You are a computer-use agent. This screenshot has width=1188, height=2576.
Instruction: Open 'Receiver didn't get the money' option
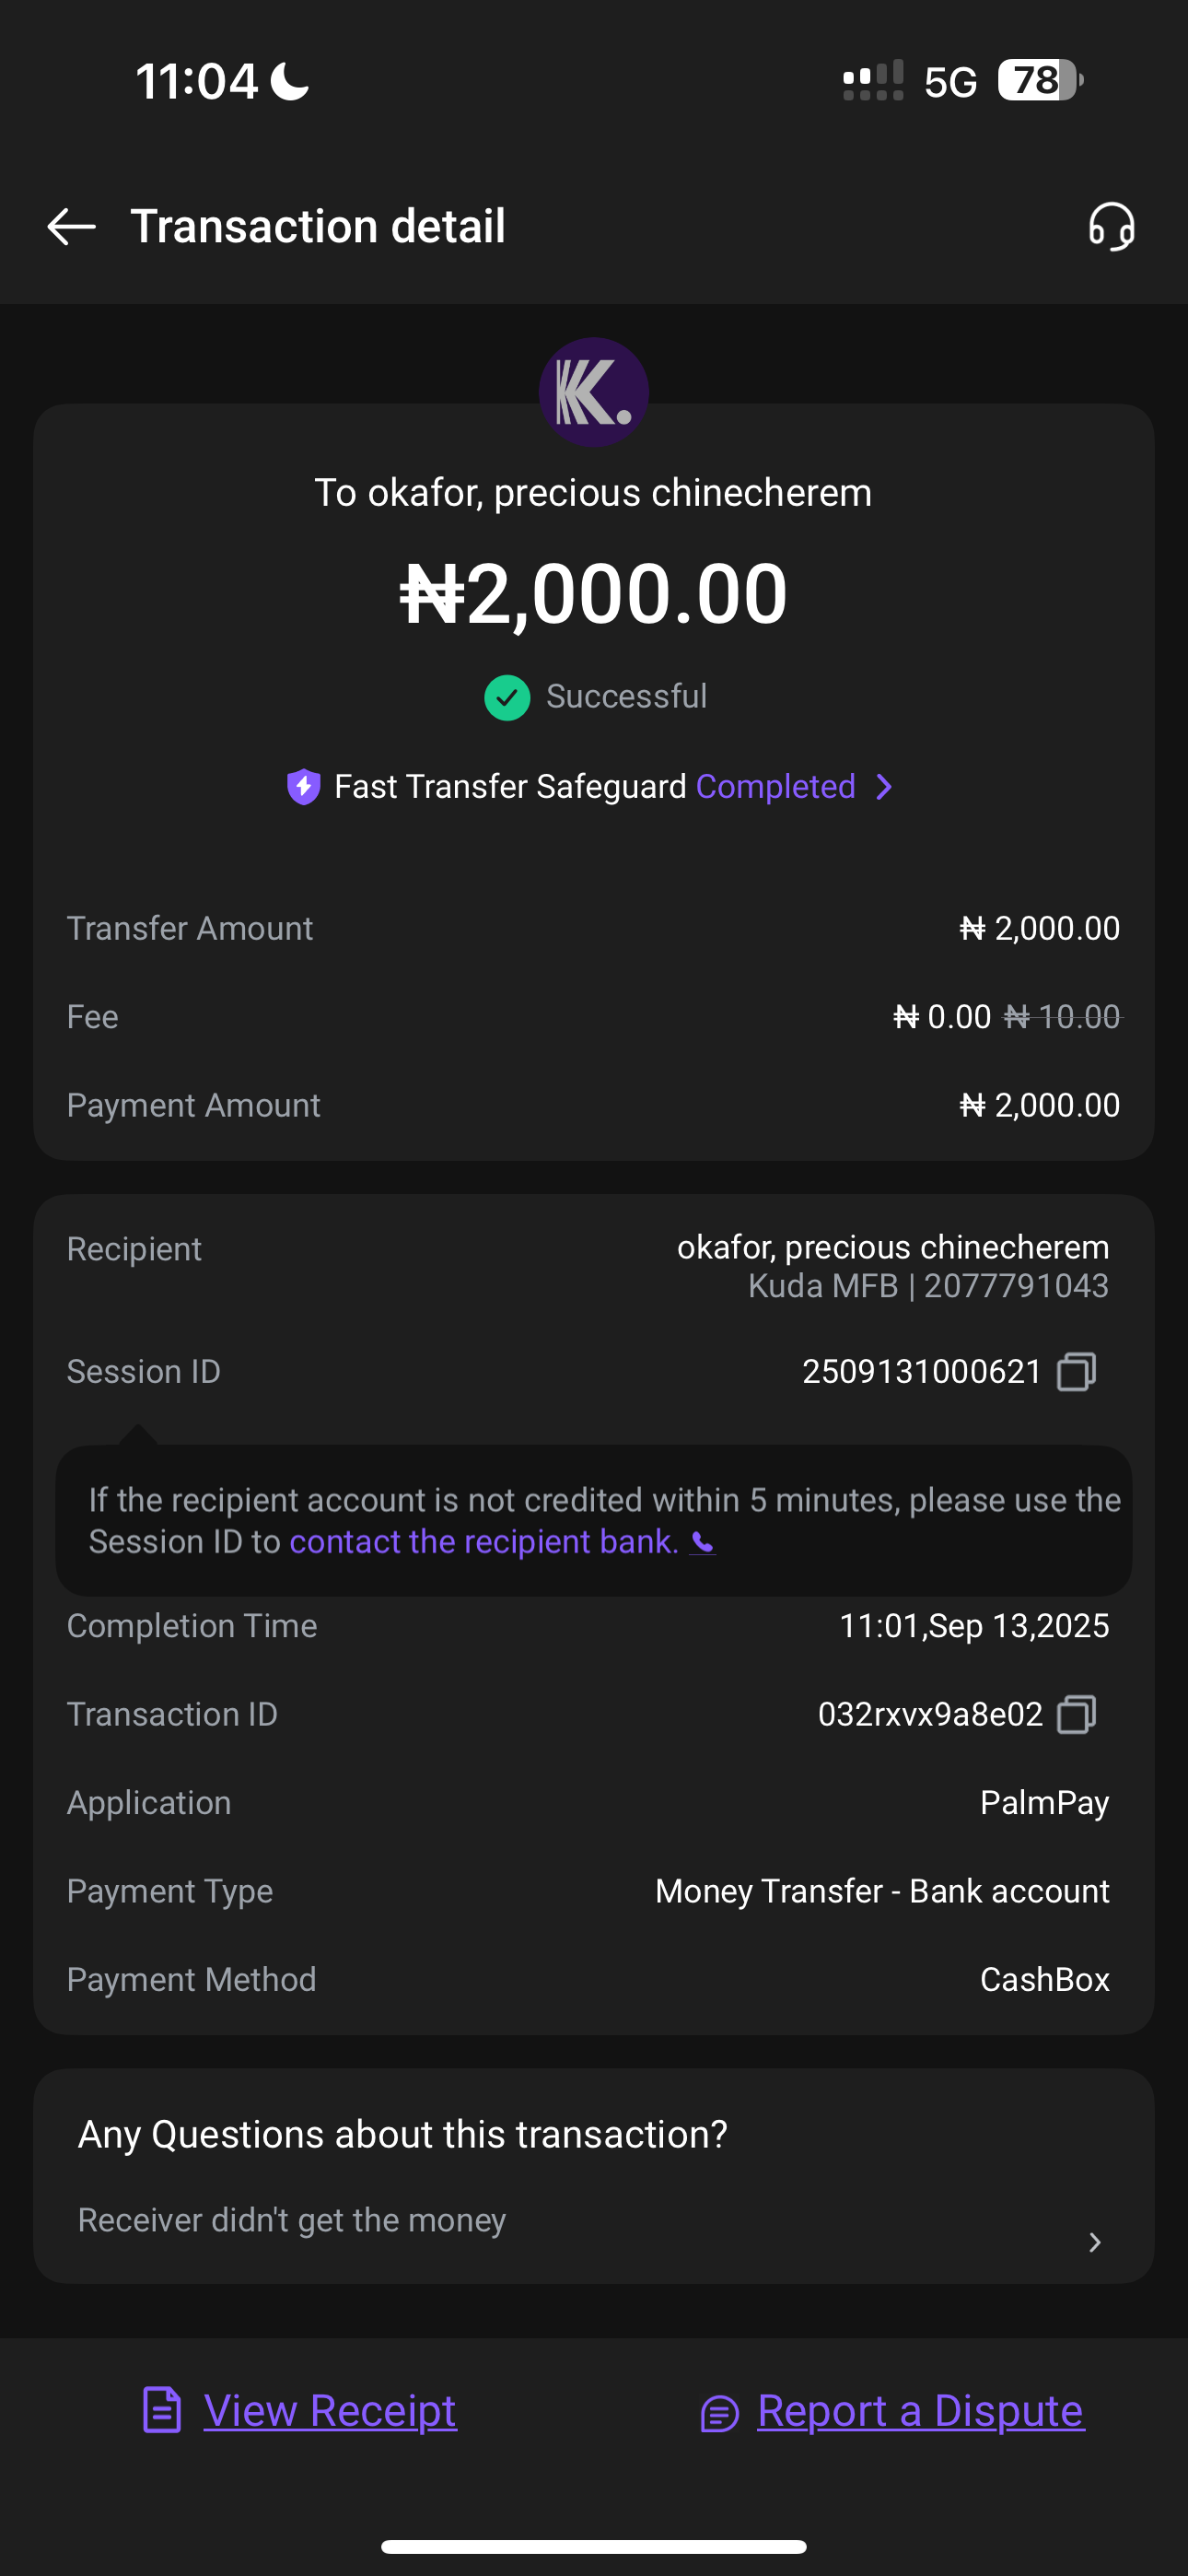[x=292, y=2220]
